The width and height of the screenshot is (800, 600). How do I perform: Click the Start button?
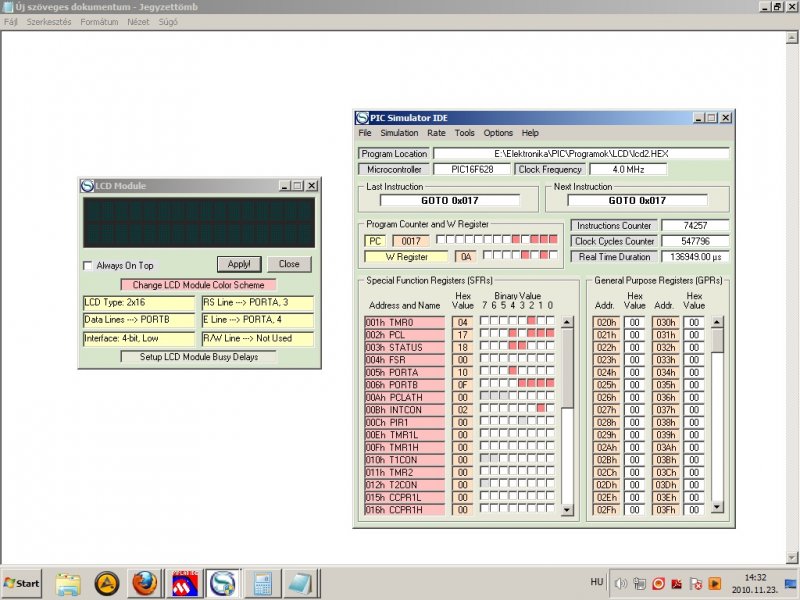tap(22, 583)
